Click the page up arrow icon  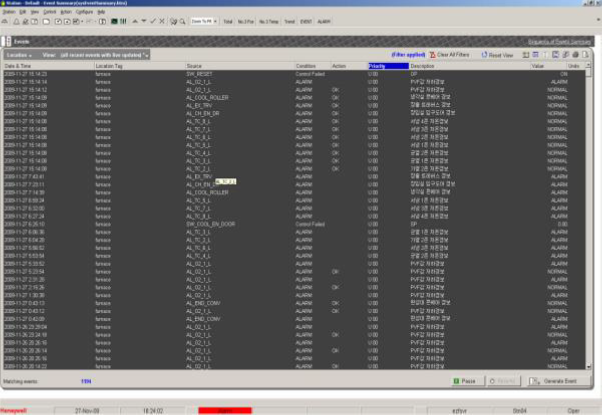[135, 21]
